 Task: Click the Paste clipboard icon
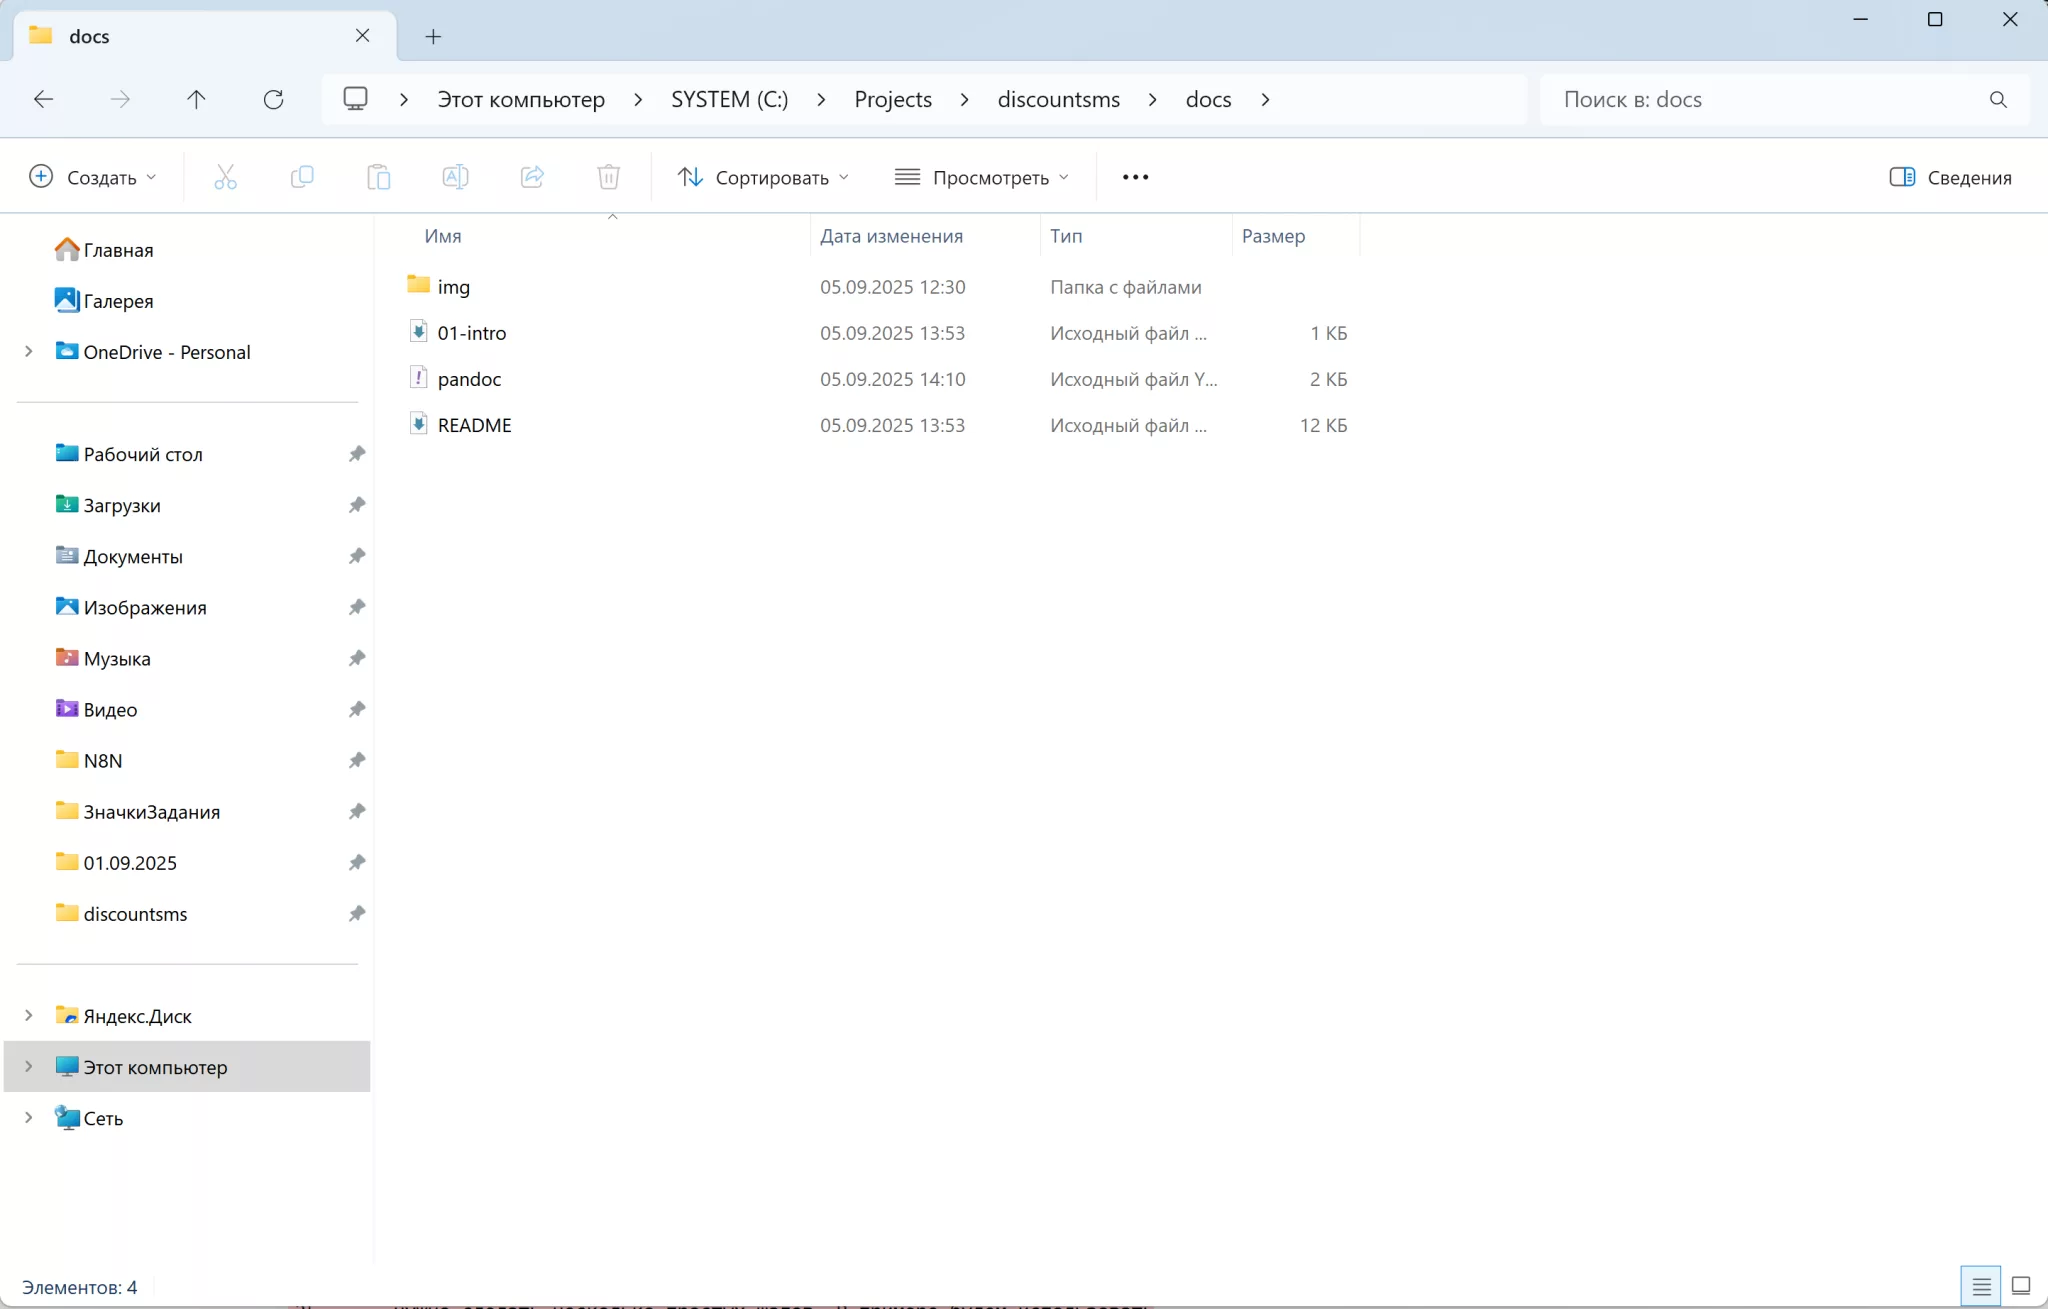point(378,177)
